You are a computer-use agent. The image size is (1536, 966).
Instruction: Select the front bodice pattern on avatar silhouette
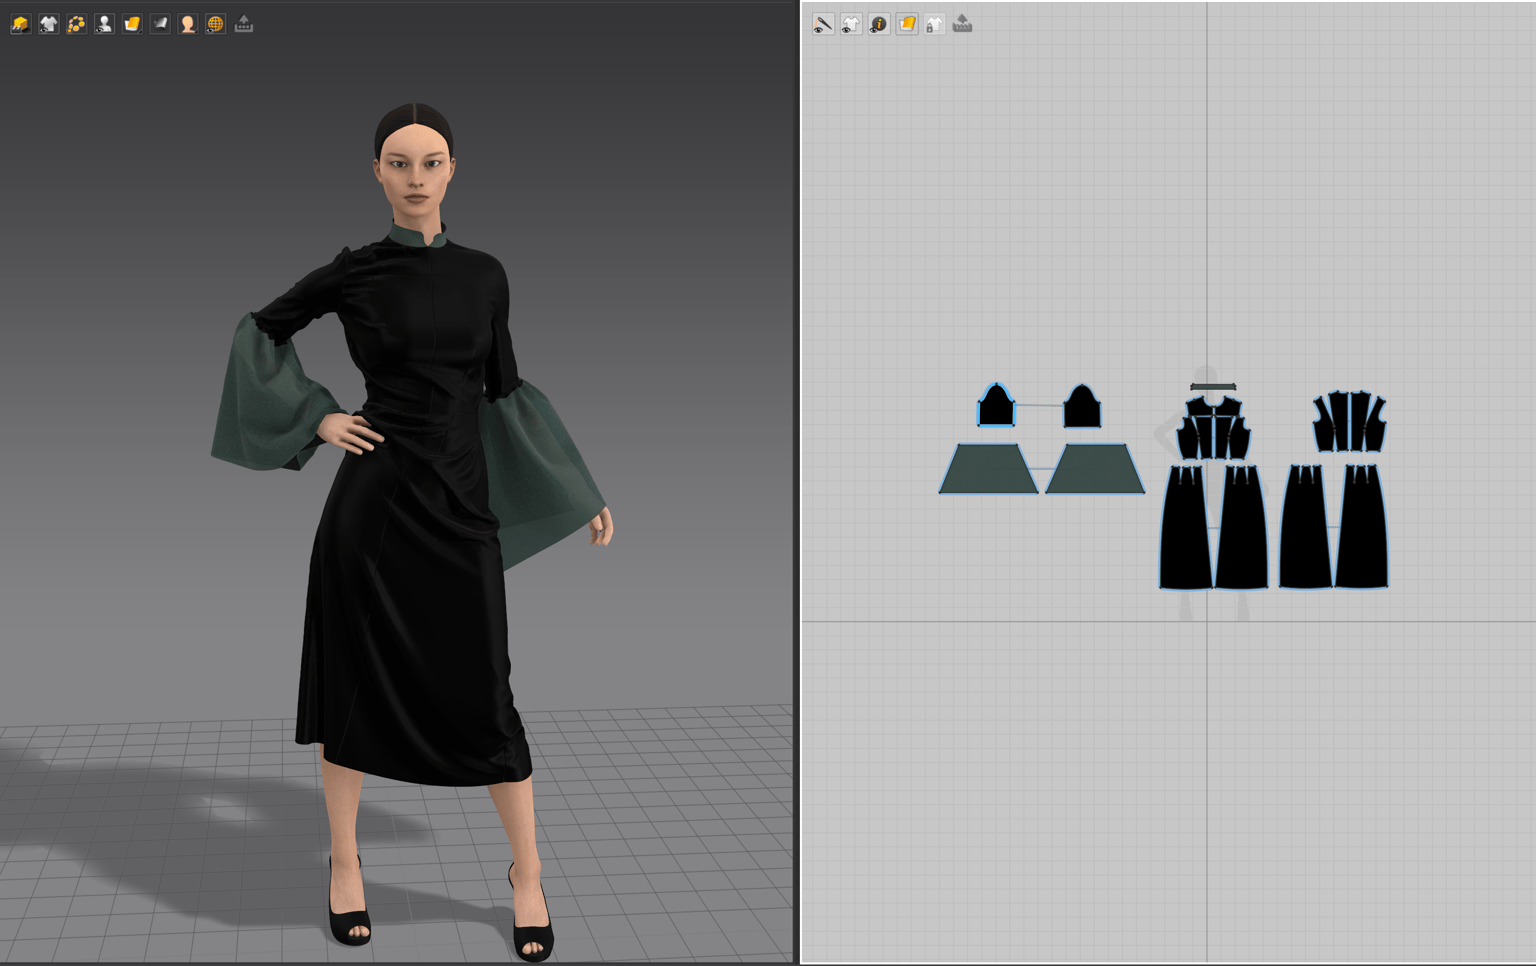(1213, 428)
